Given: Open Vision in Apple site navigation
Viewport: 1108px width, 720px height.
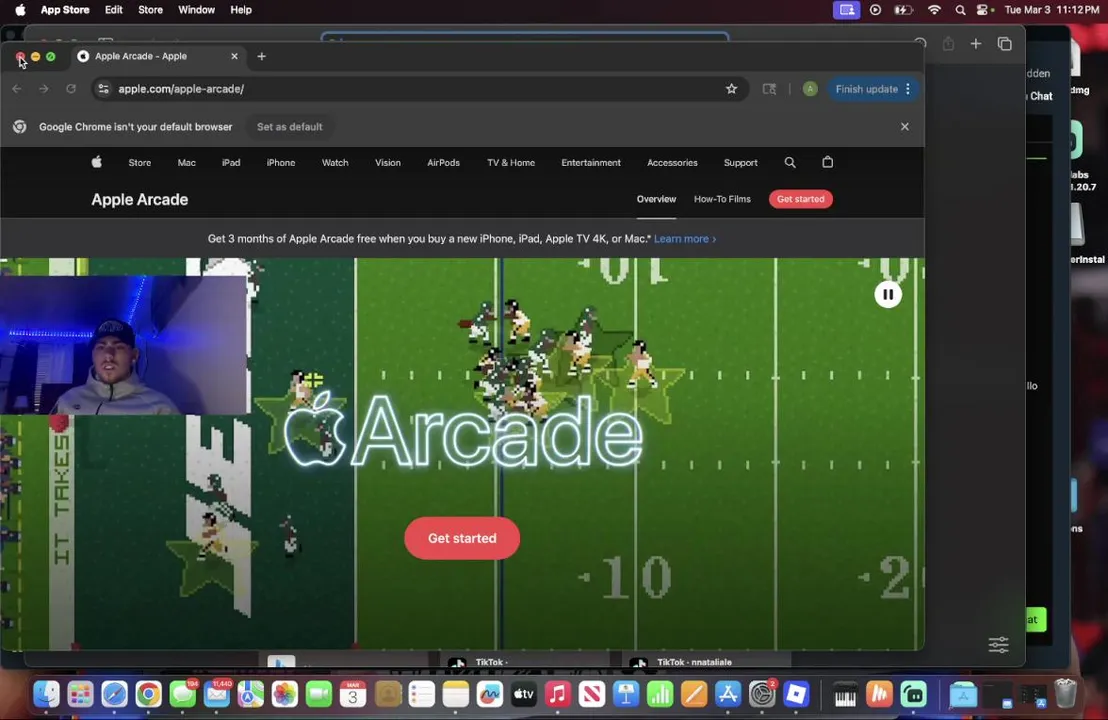Looking at the screenshot, I should coord(388,163).
